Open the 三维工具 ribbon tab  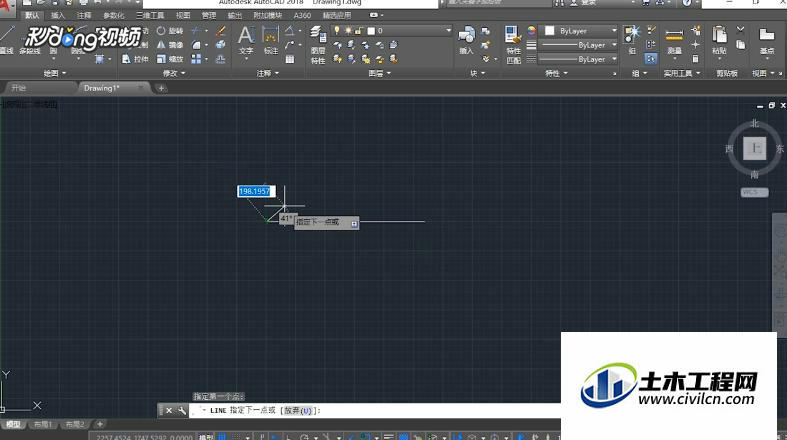150,16
